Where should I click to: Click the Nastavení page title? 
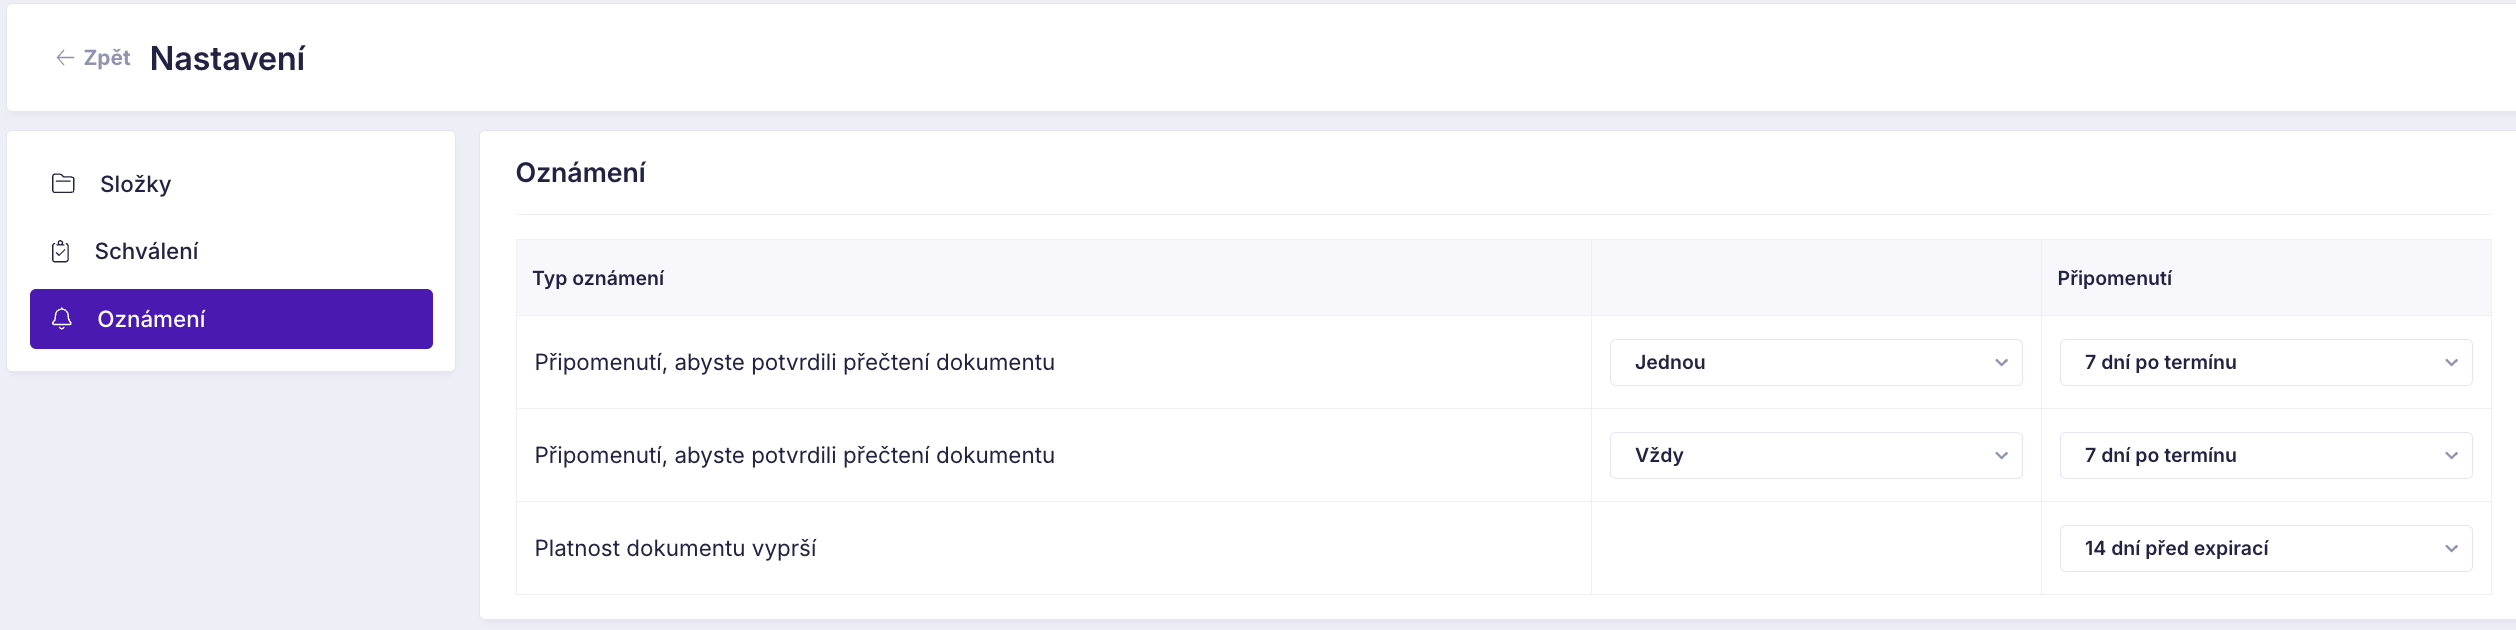[227, 59]
